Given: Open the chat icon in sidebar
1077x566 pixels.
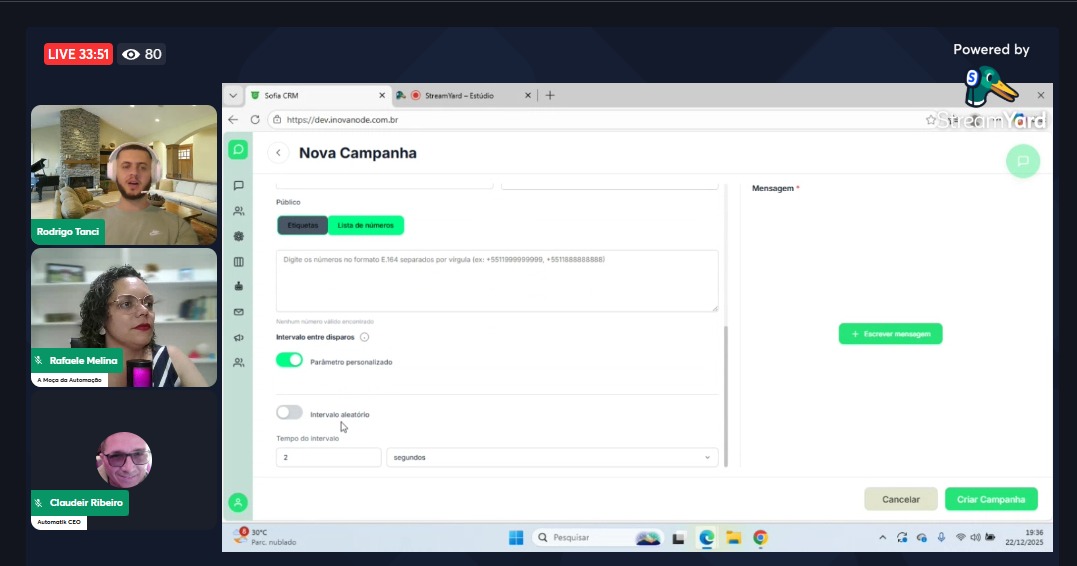Looking at the screenshot, I should coord(238,185).
